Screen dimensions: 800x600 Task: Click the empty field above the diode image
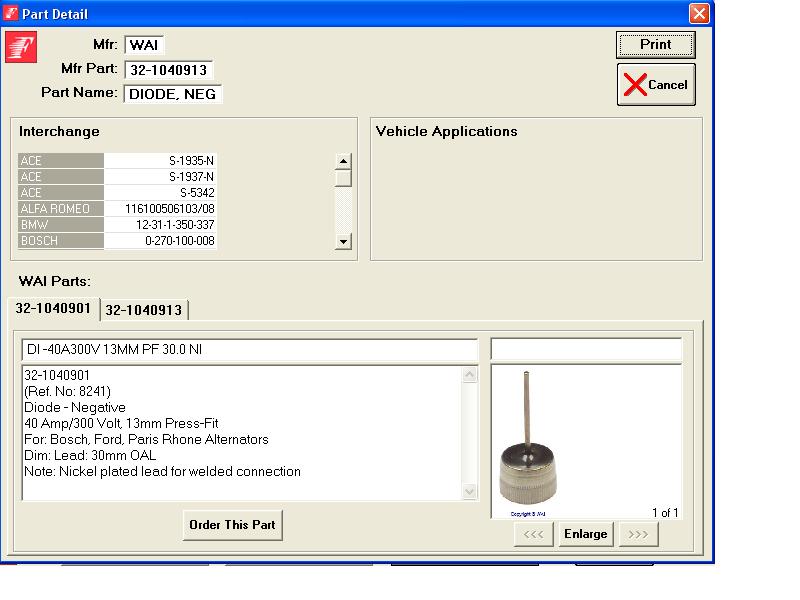tap(586, 349)
